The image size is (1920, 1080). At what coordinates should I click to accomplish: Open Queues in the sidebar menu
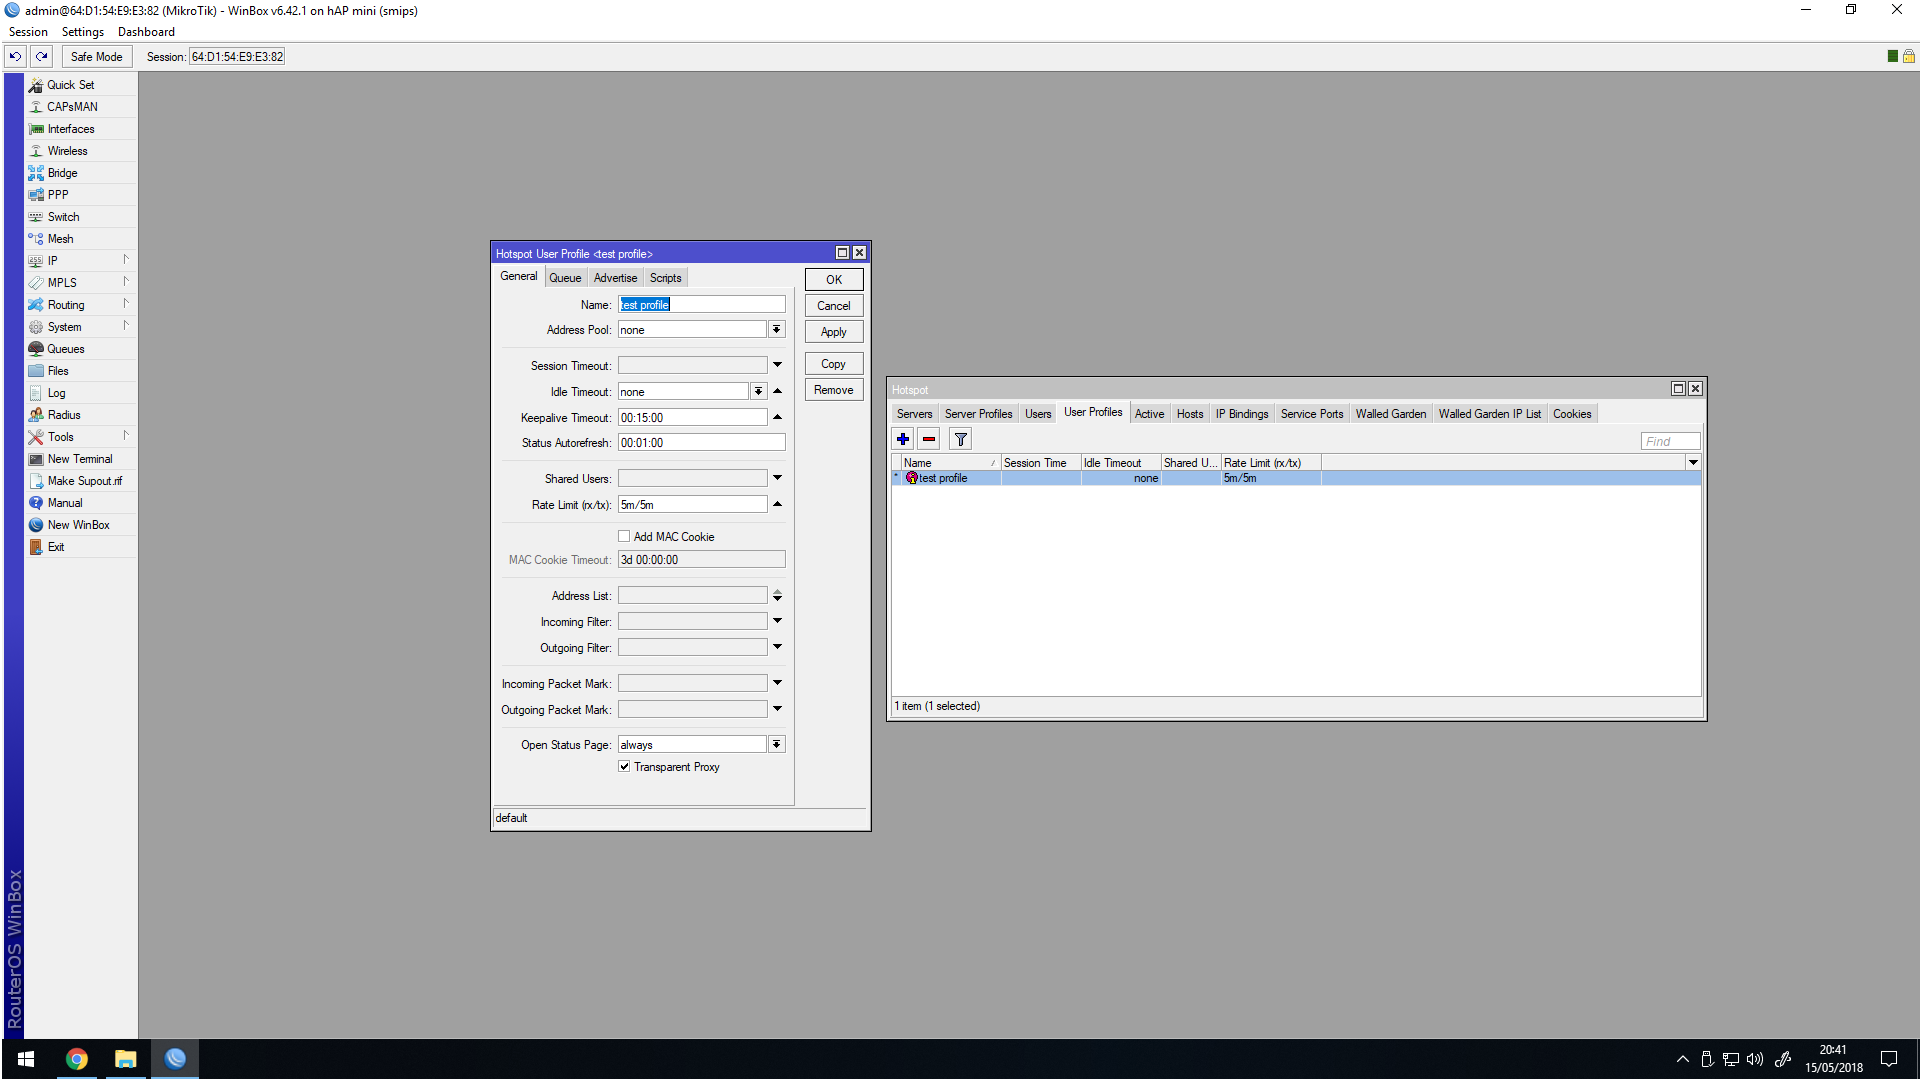66,349
